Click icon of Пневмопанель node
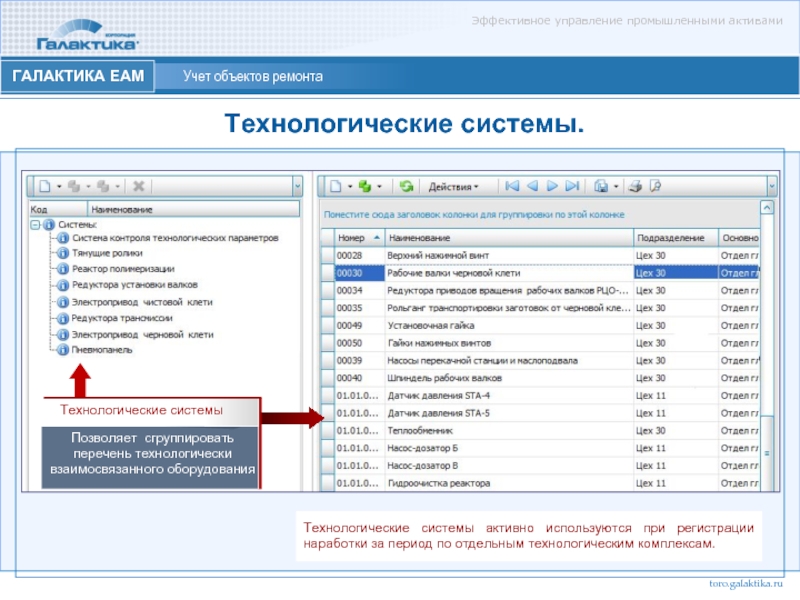The width and height of the screenshot is (800, 600). (62, 350)
